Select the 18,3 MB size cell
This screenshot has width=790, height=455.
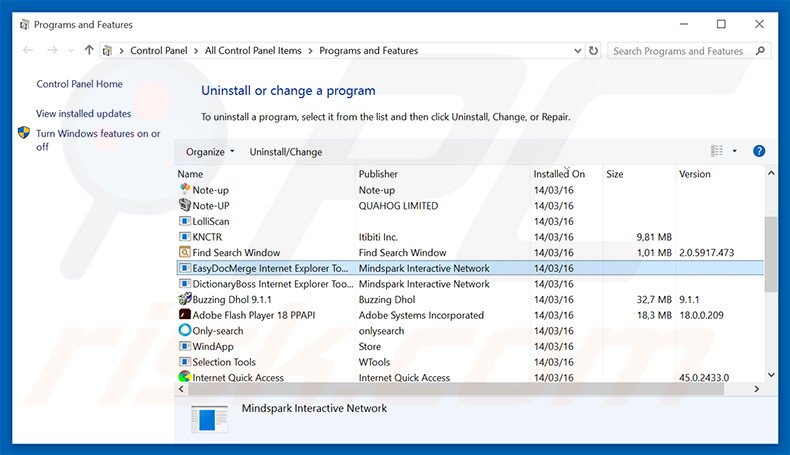pos(654,315)
